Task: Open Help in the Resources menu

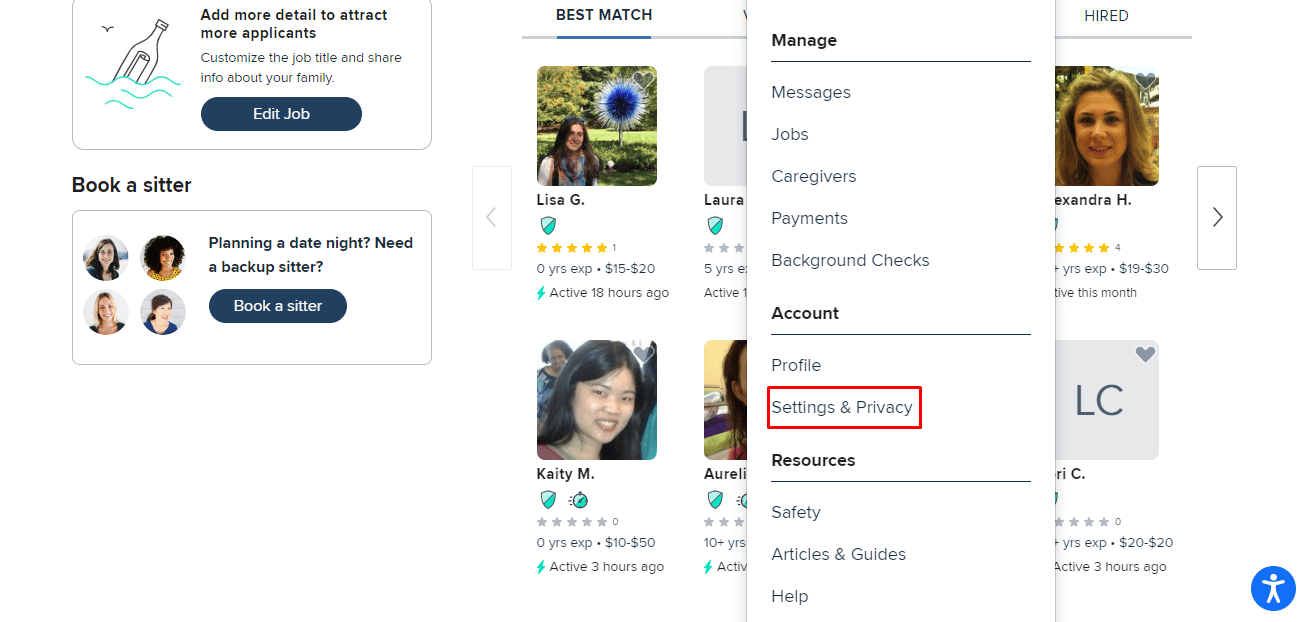Action: (x=790, y=596)
